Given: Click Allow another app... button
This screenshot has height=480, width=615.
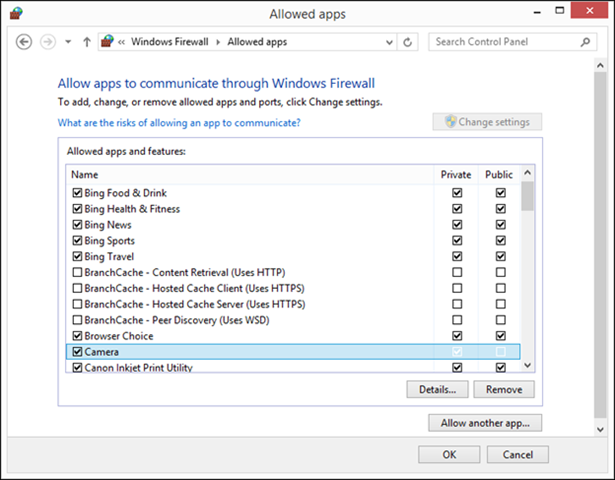Looking at the screenshot, I should click(x=485, y=423).
